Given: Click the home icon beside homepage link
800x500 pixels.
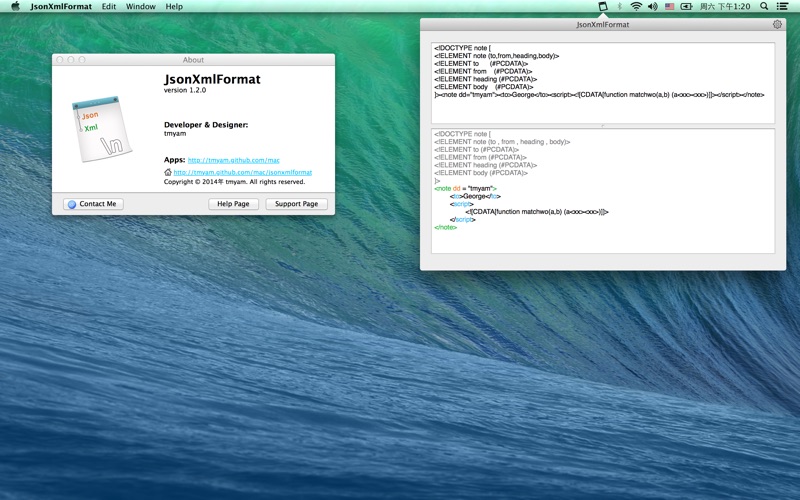Looking at the screenshot, I should 168,172.
